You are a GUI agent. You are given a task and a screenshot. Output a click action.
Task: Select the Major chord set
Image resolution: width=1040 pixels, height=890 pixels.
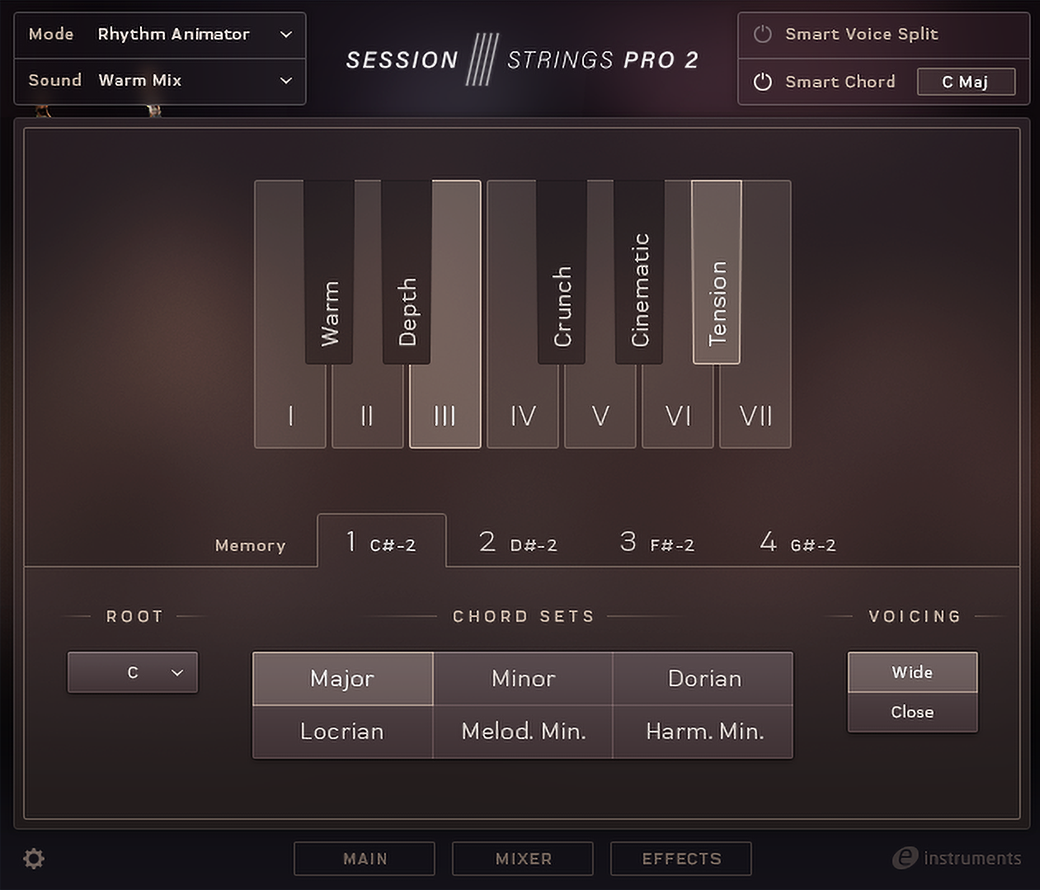[343, 678]
